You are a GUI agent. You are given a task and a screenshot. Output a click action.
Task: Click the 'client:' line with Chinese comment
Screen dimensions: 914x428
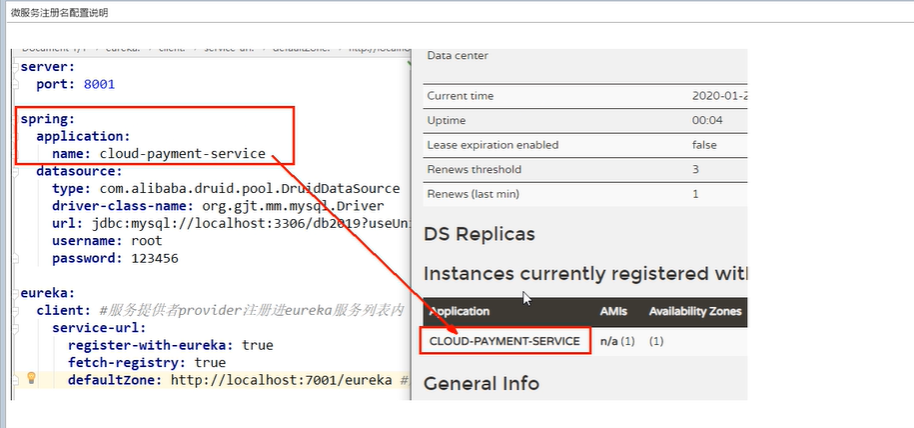click(x=220, y=311)
